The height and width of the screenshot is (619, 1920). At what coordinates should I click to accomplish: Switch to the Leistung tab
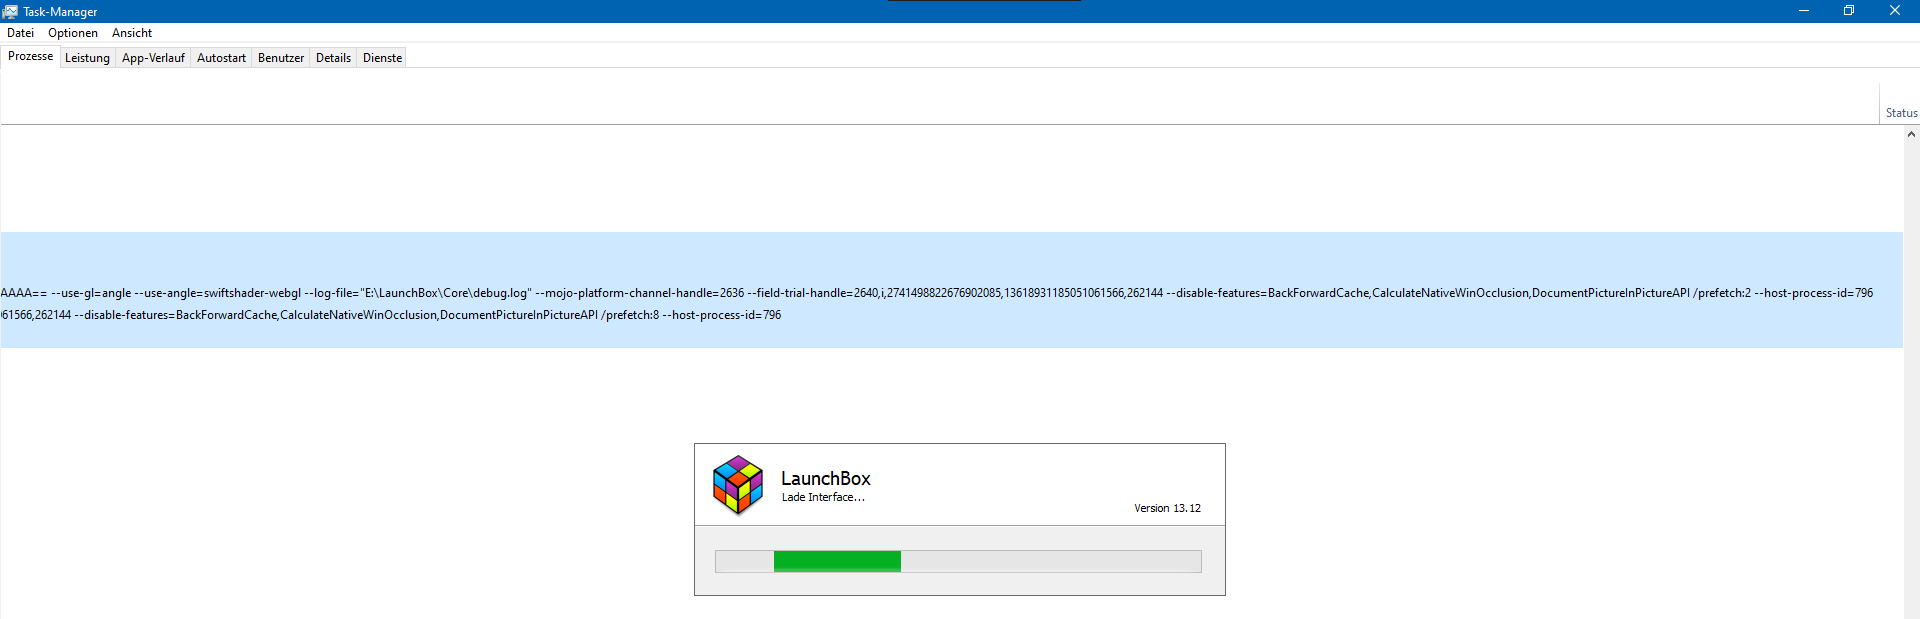pos(87,58)
